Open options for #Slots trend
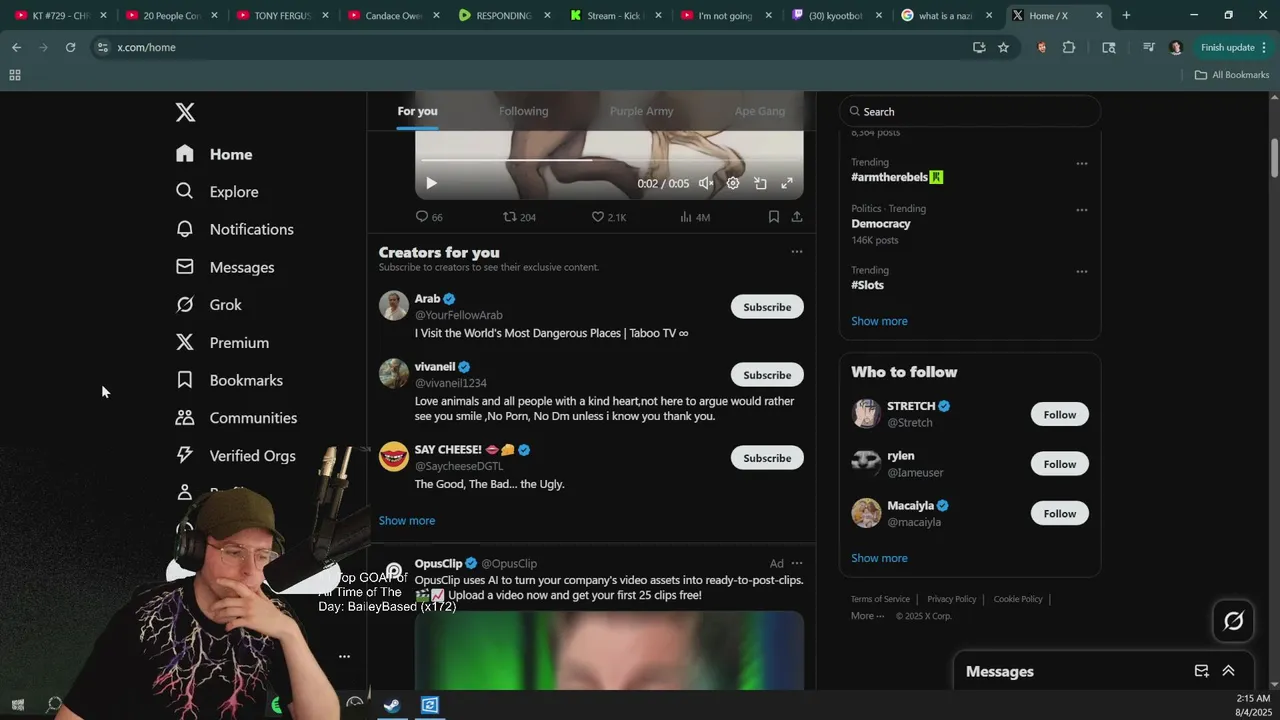 (x=1082, y=271)
